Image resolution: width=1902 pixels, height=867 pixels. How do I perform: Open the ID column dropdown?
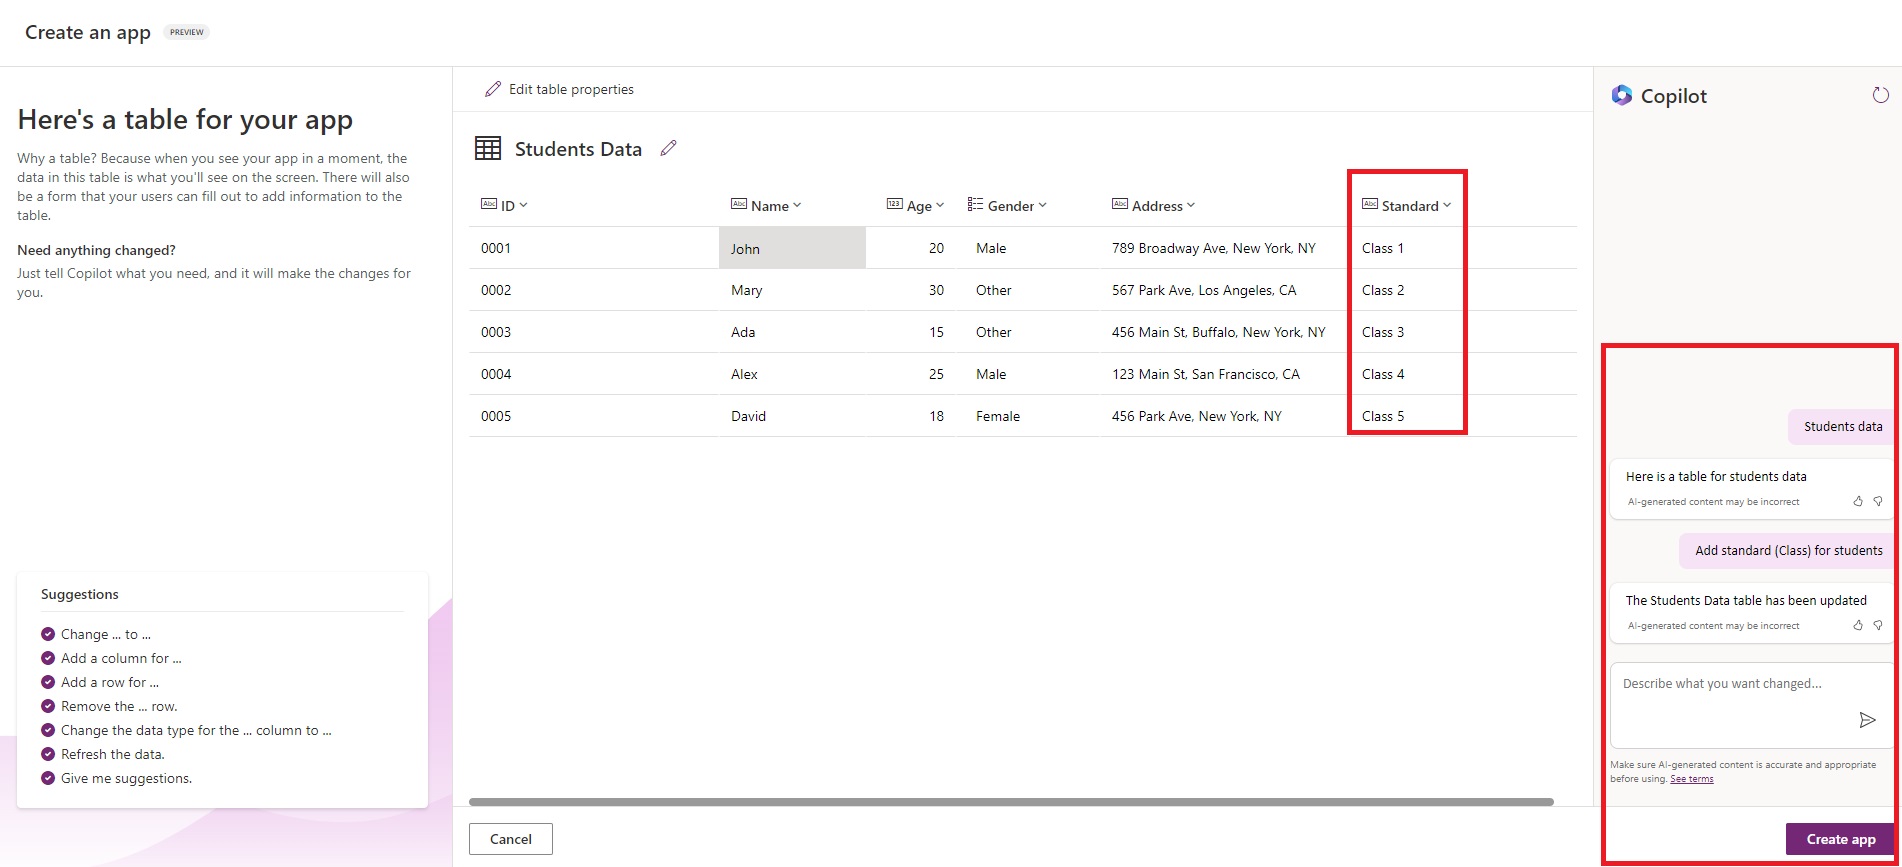tap(523, 205)
